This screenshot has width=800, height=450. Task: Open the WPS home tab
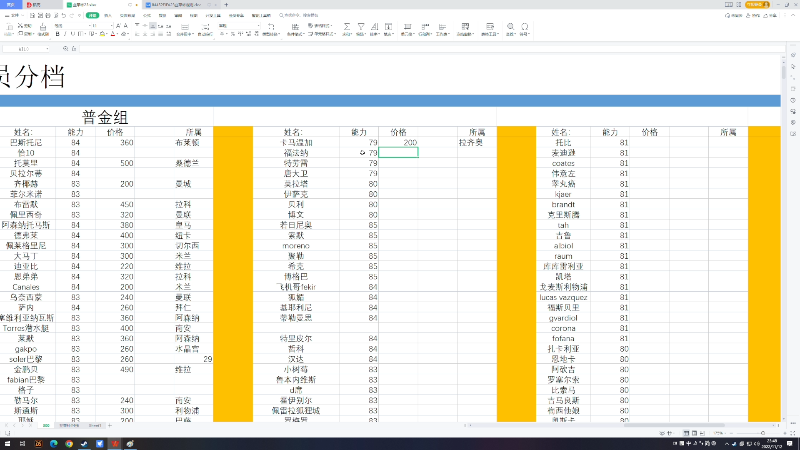tap(10, 5)
